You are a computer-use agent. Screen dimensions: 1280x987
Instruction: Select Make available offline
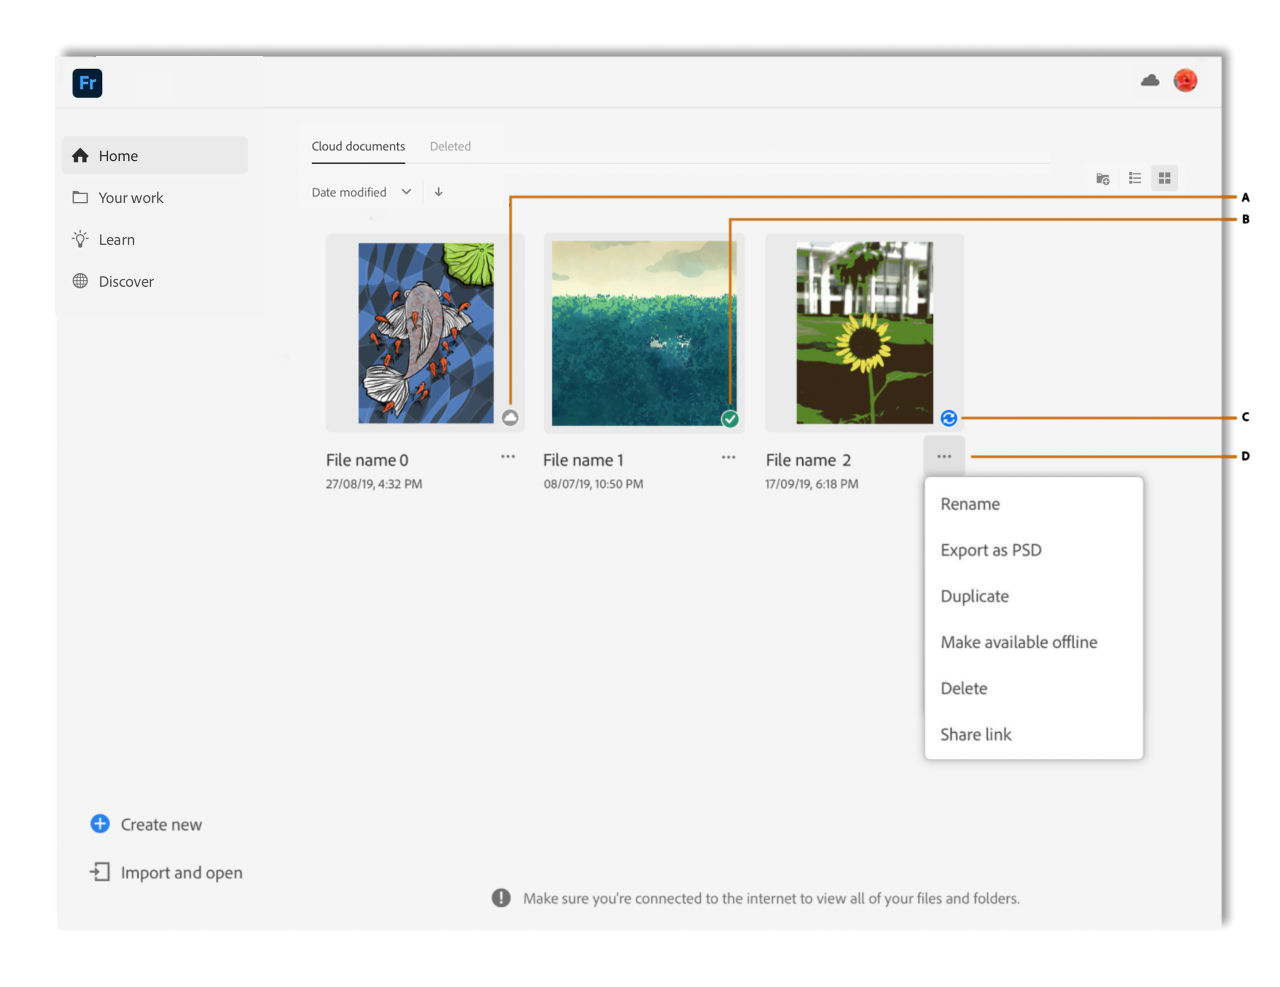tap(1019, 642)
